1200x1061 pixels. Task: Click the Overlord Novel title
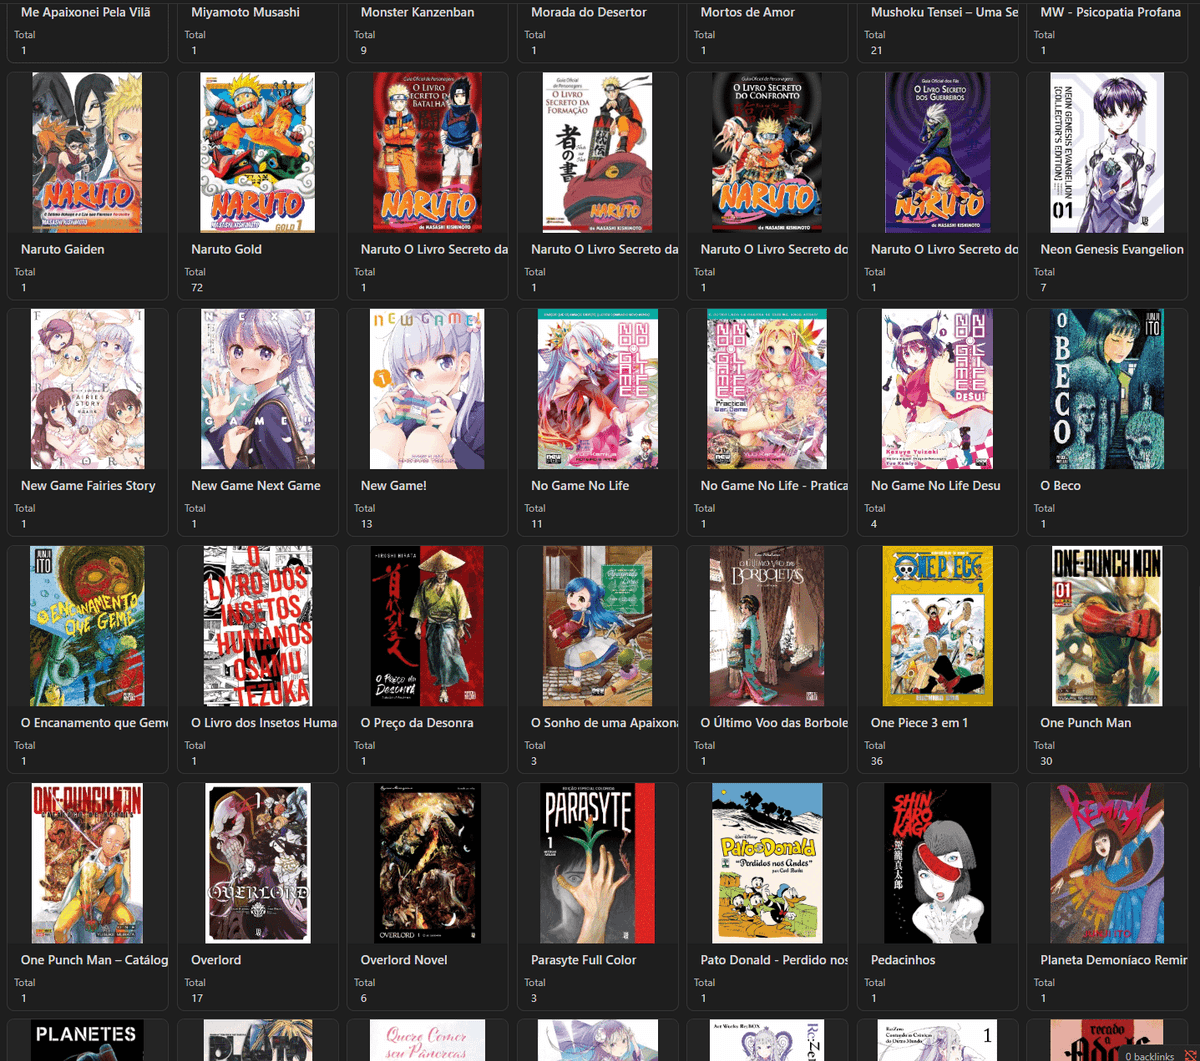(x=404, y=960)
